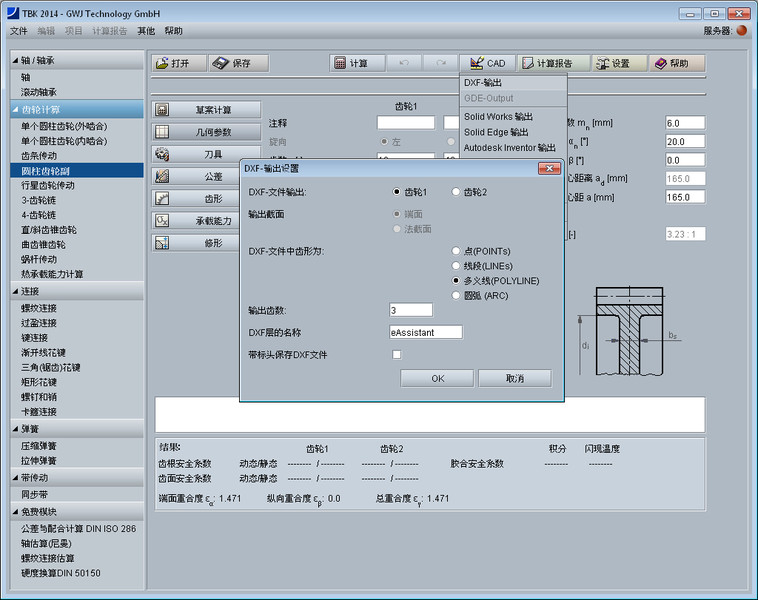
Task: Choose 圆弧 (ARC) tooth shape option
Action: [457, 295]
